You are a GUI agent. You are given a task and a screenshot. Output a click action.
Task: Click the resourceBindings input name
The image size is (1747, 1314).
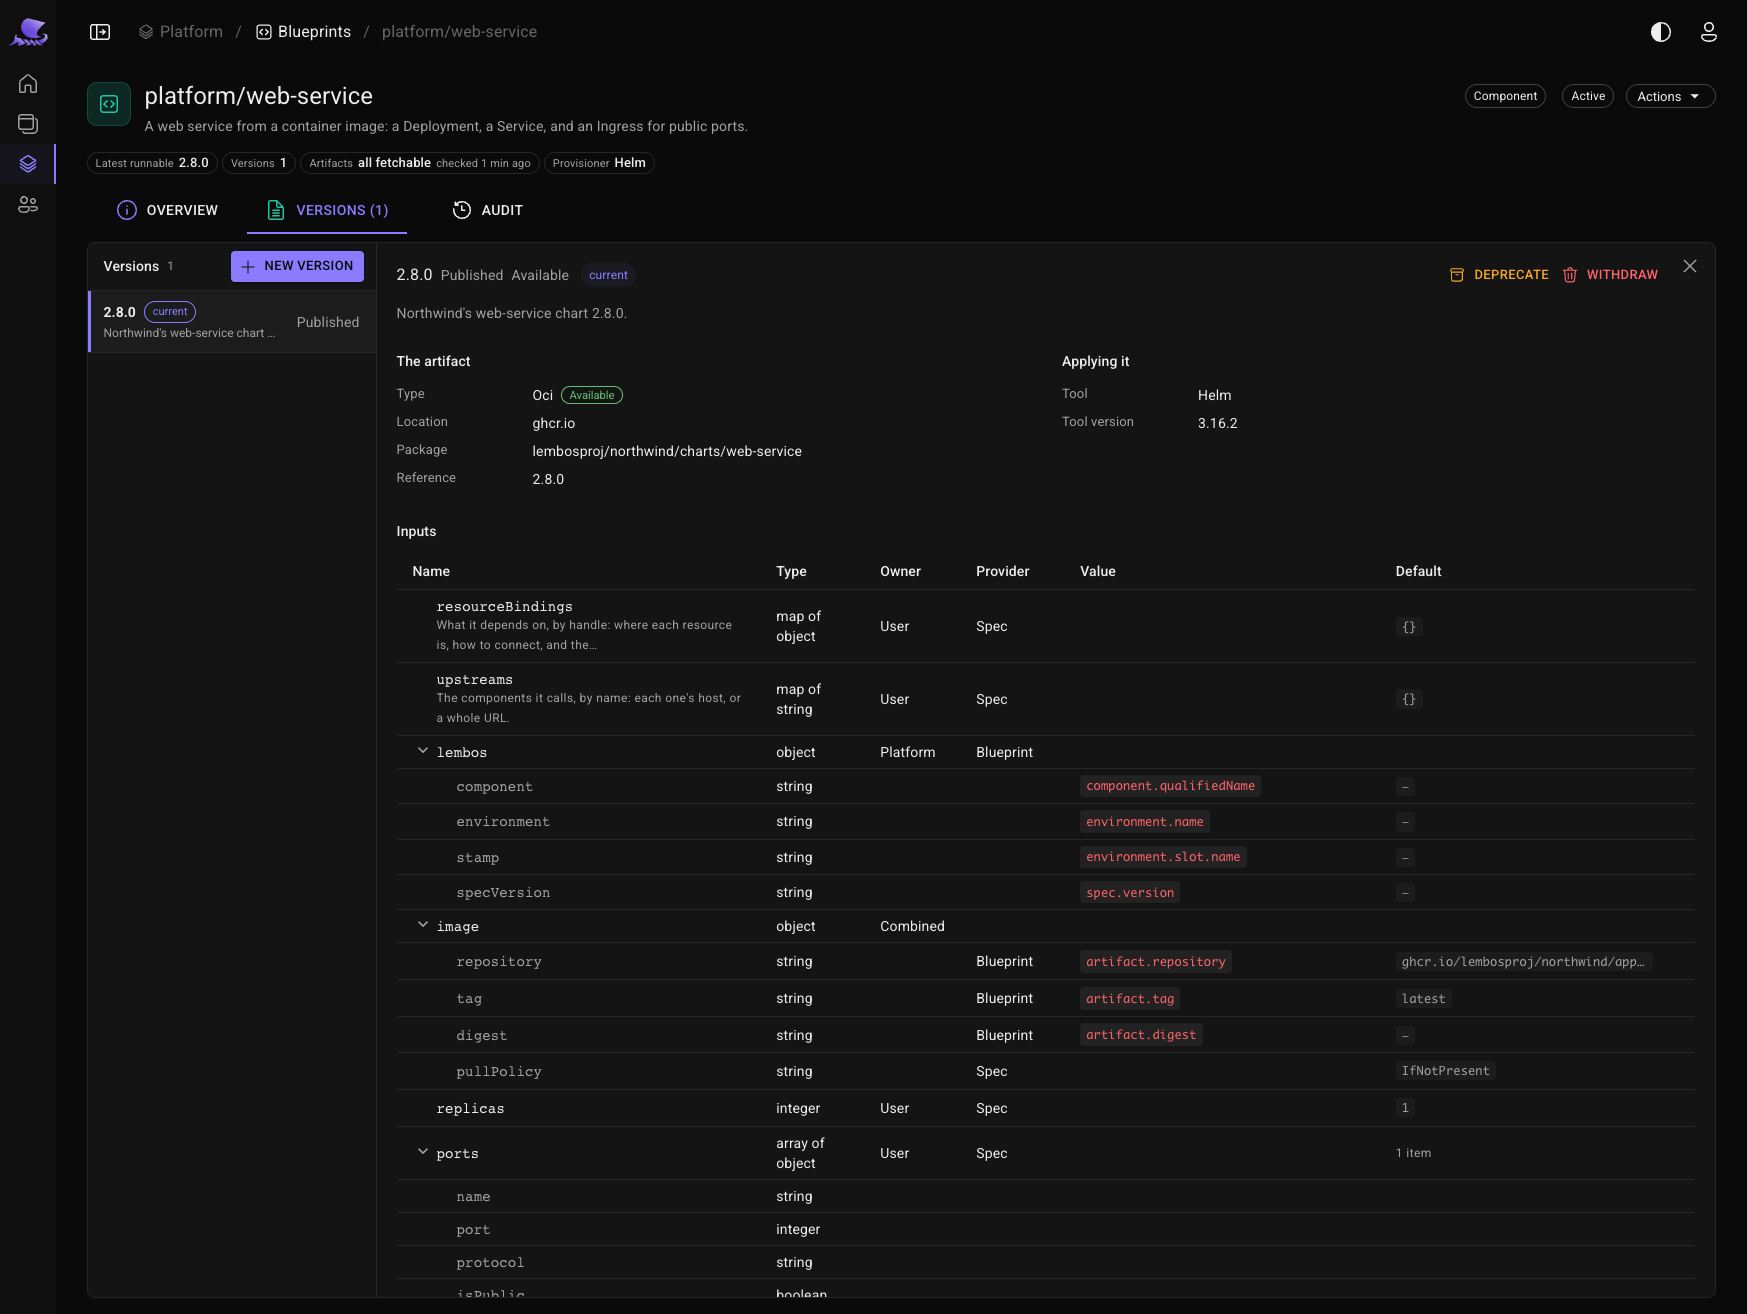click(x=504, y=607)
